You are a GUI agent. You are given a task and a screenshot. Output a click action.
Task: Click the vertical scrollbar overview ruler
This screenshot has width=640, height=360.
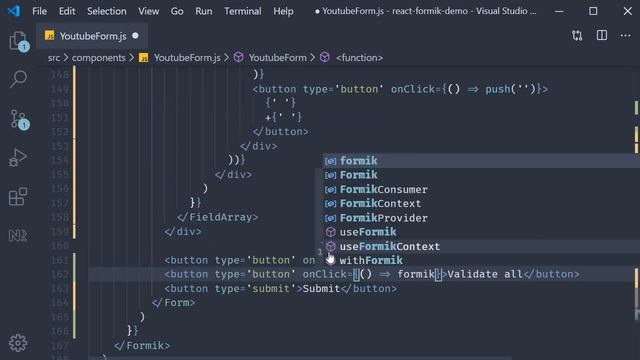click(636, 212)
